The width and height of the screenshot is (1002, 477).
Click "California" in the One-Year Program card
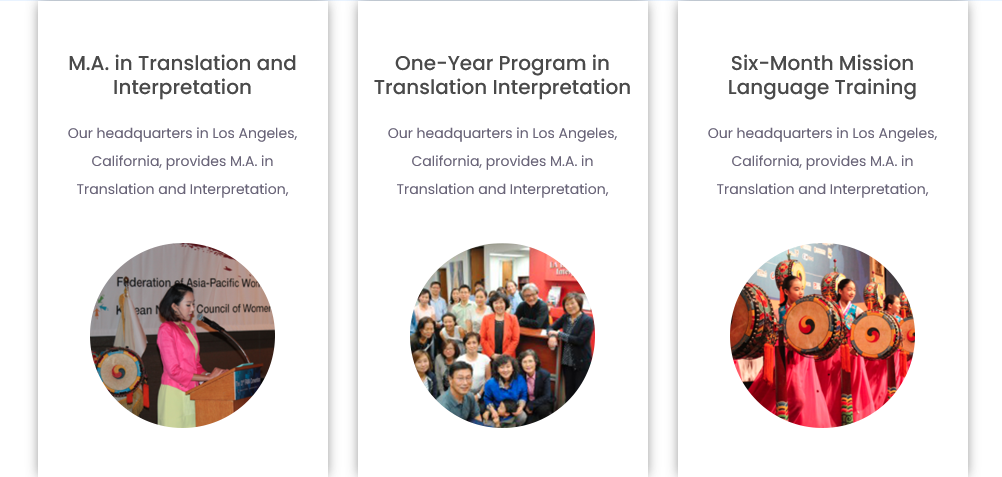[443, 161]
